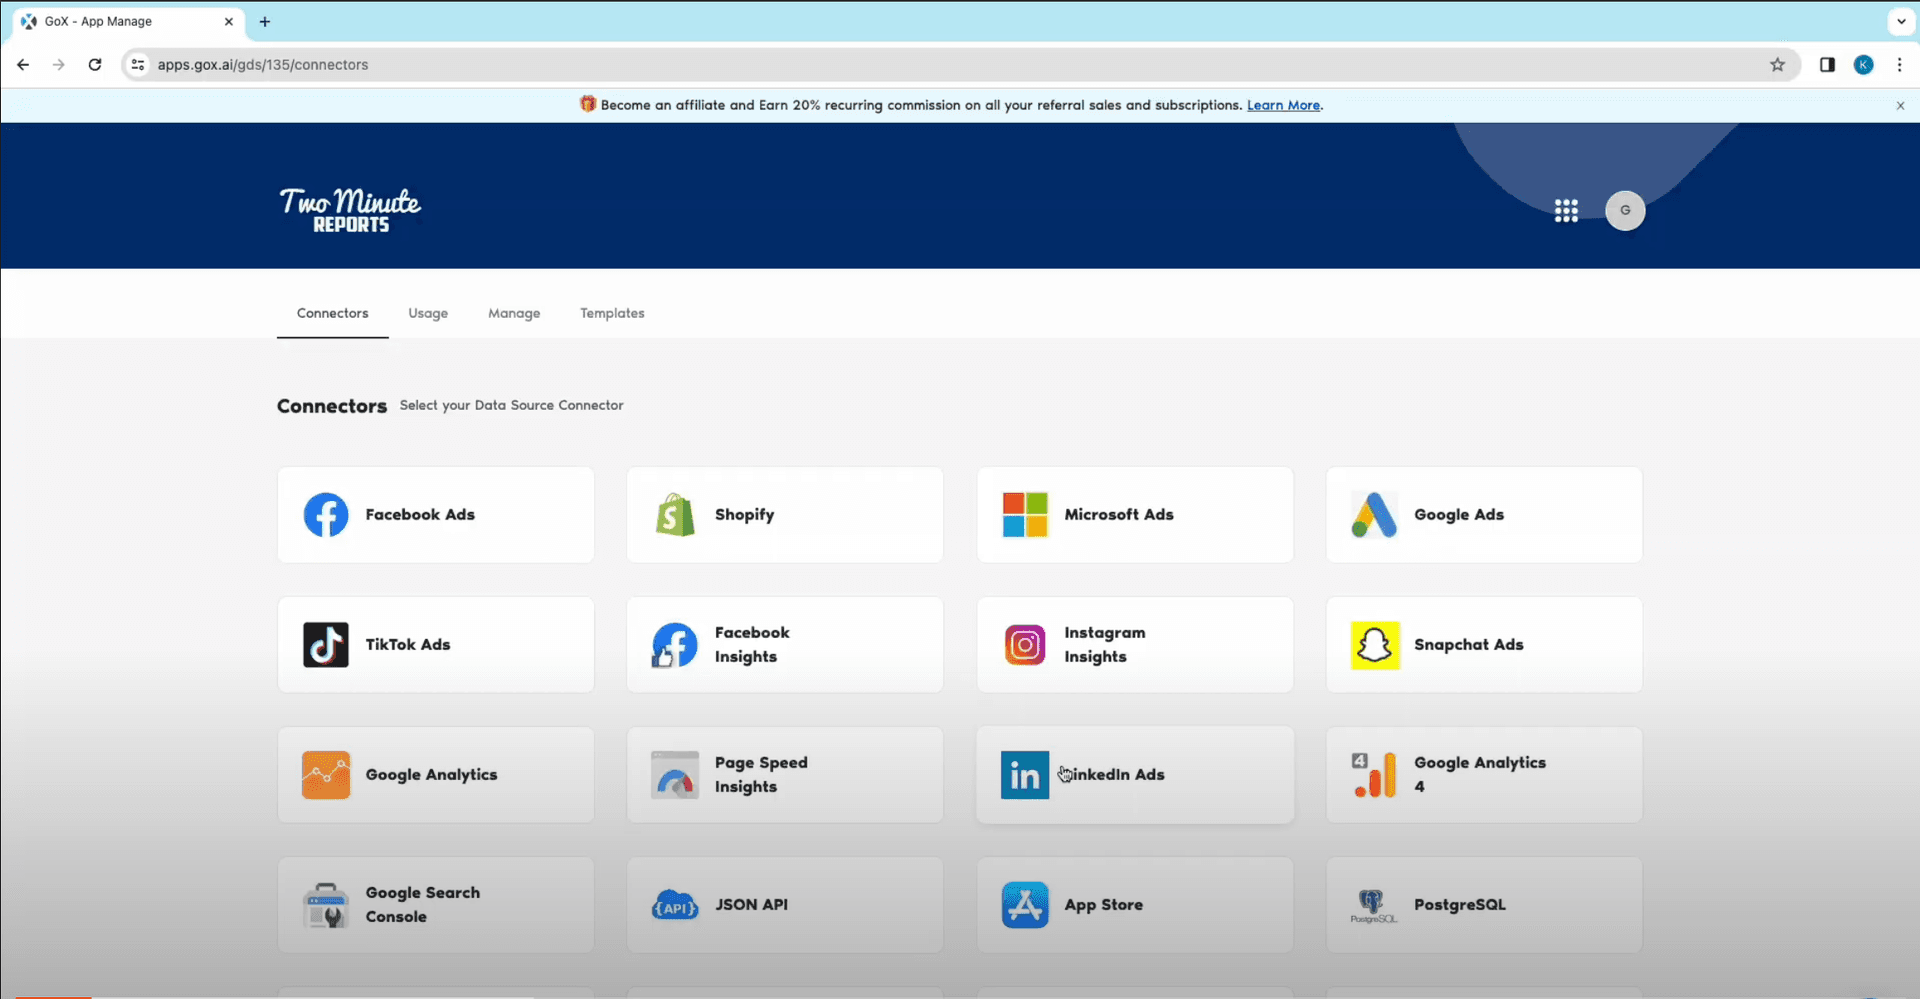Click the Two Minute Reports logo
The width and height of the screenshot is (1920, 999).
(x=350, y=210)
